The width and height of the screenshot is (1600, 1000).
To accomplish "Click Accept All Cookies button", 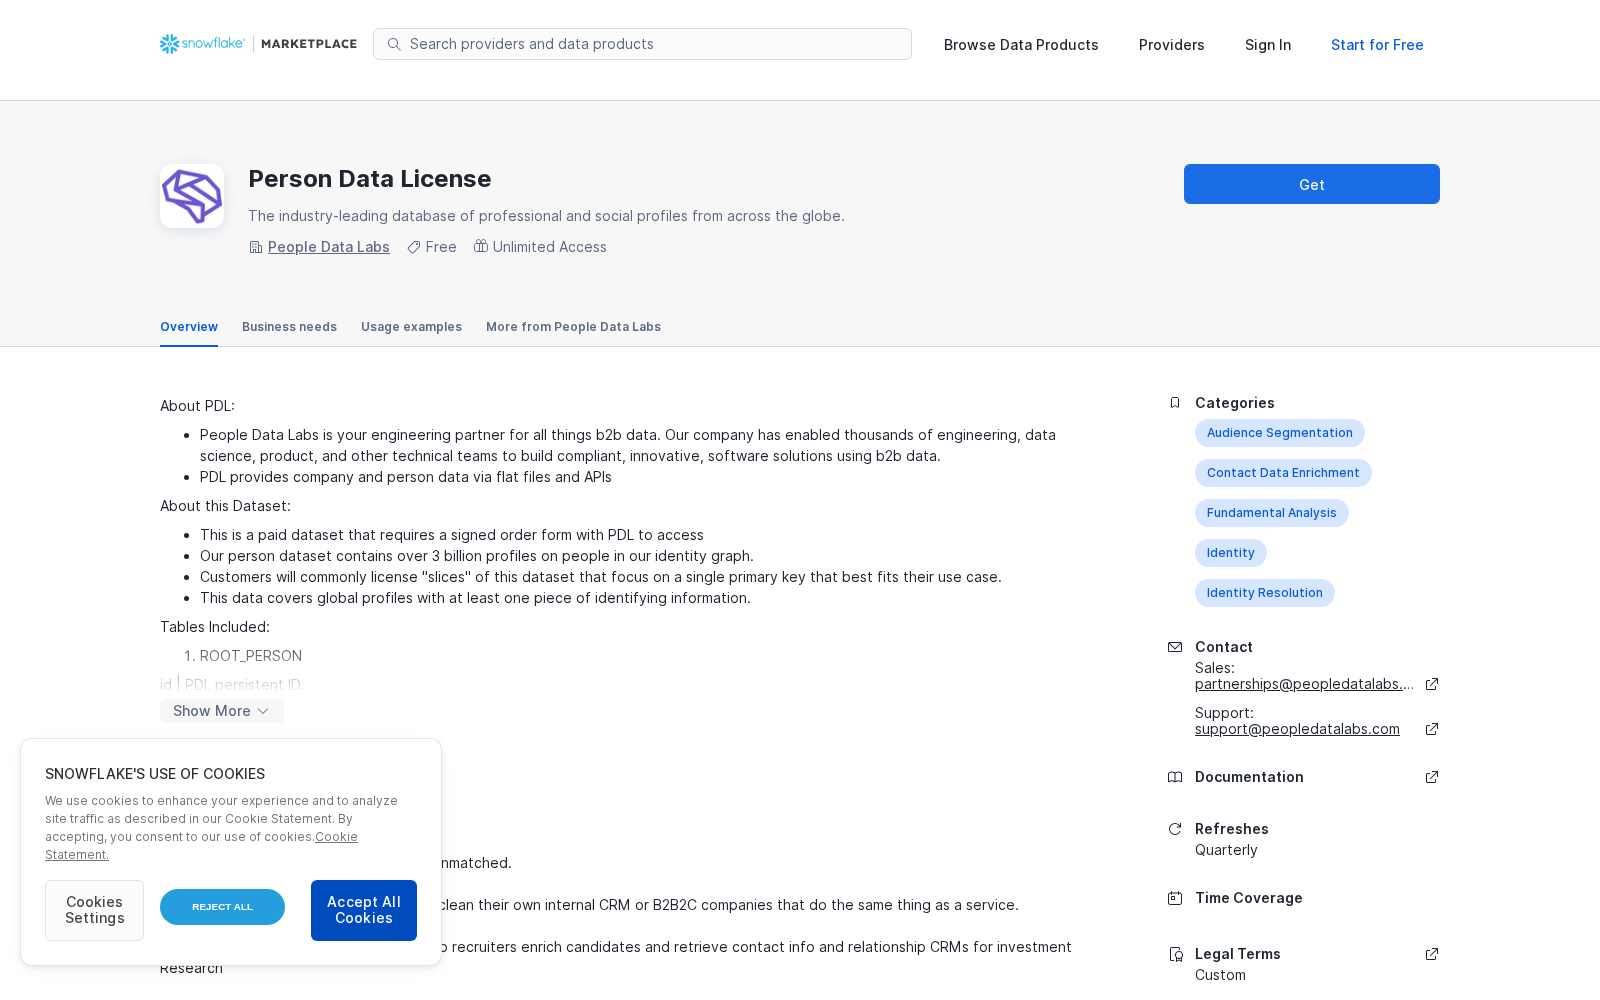I will (x=364, y=910).
